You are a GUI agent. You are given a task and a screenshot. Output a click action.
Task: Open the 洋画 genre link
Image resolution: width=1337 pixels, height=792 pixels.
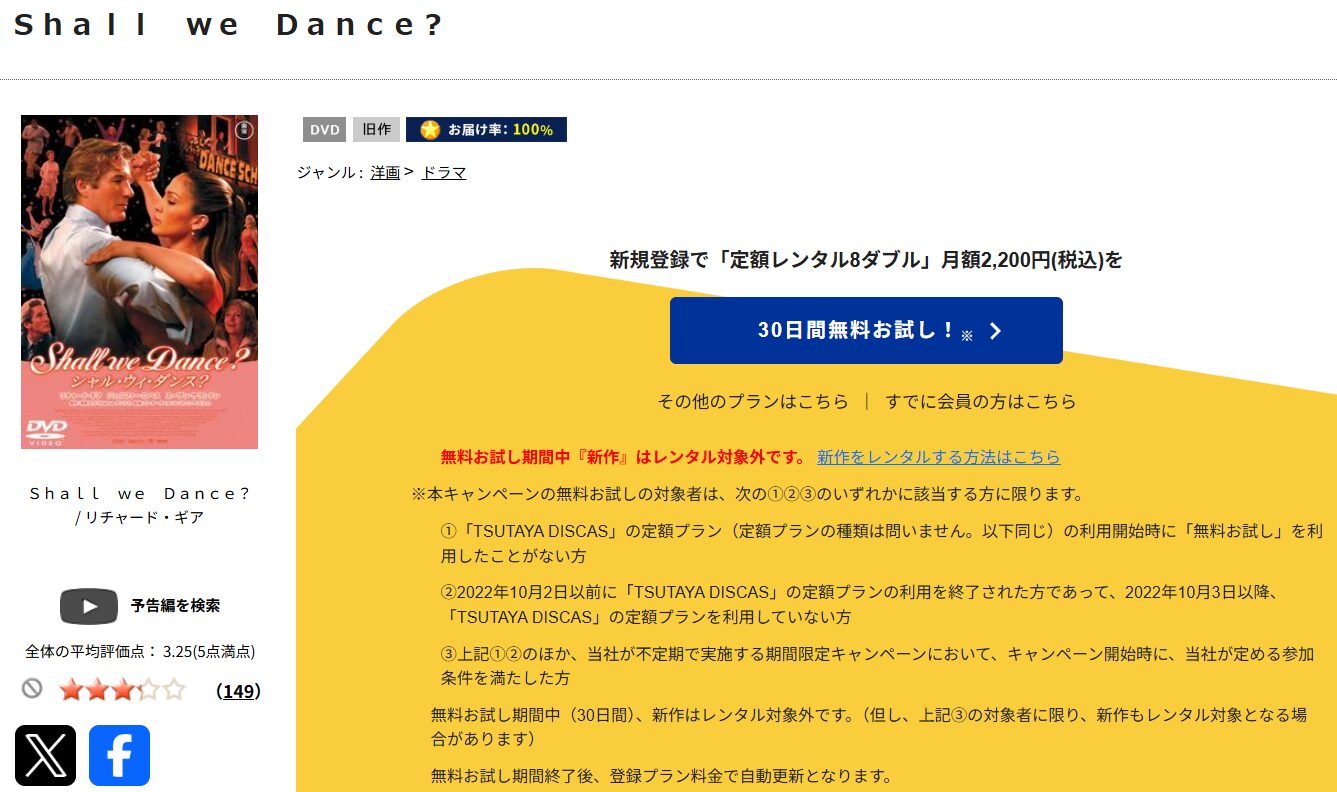385,172
